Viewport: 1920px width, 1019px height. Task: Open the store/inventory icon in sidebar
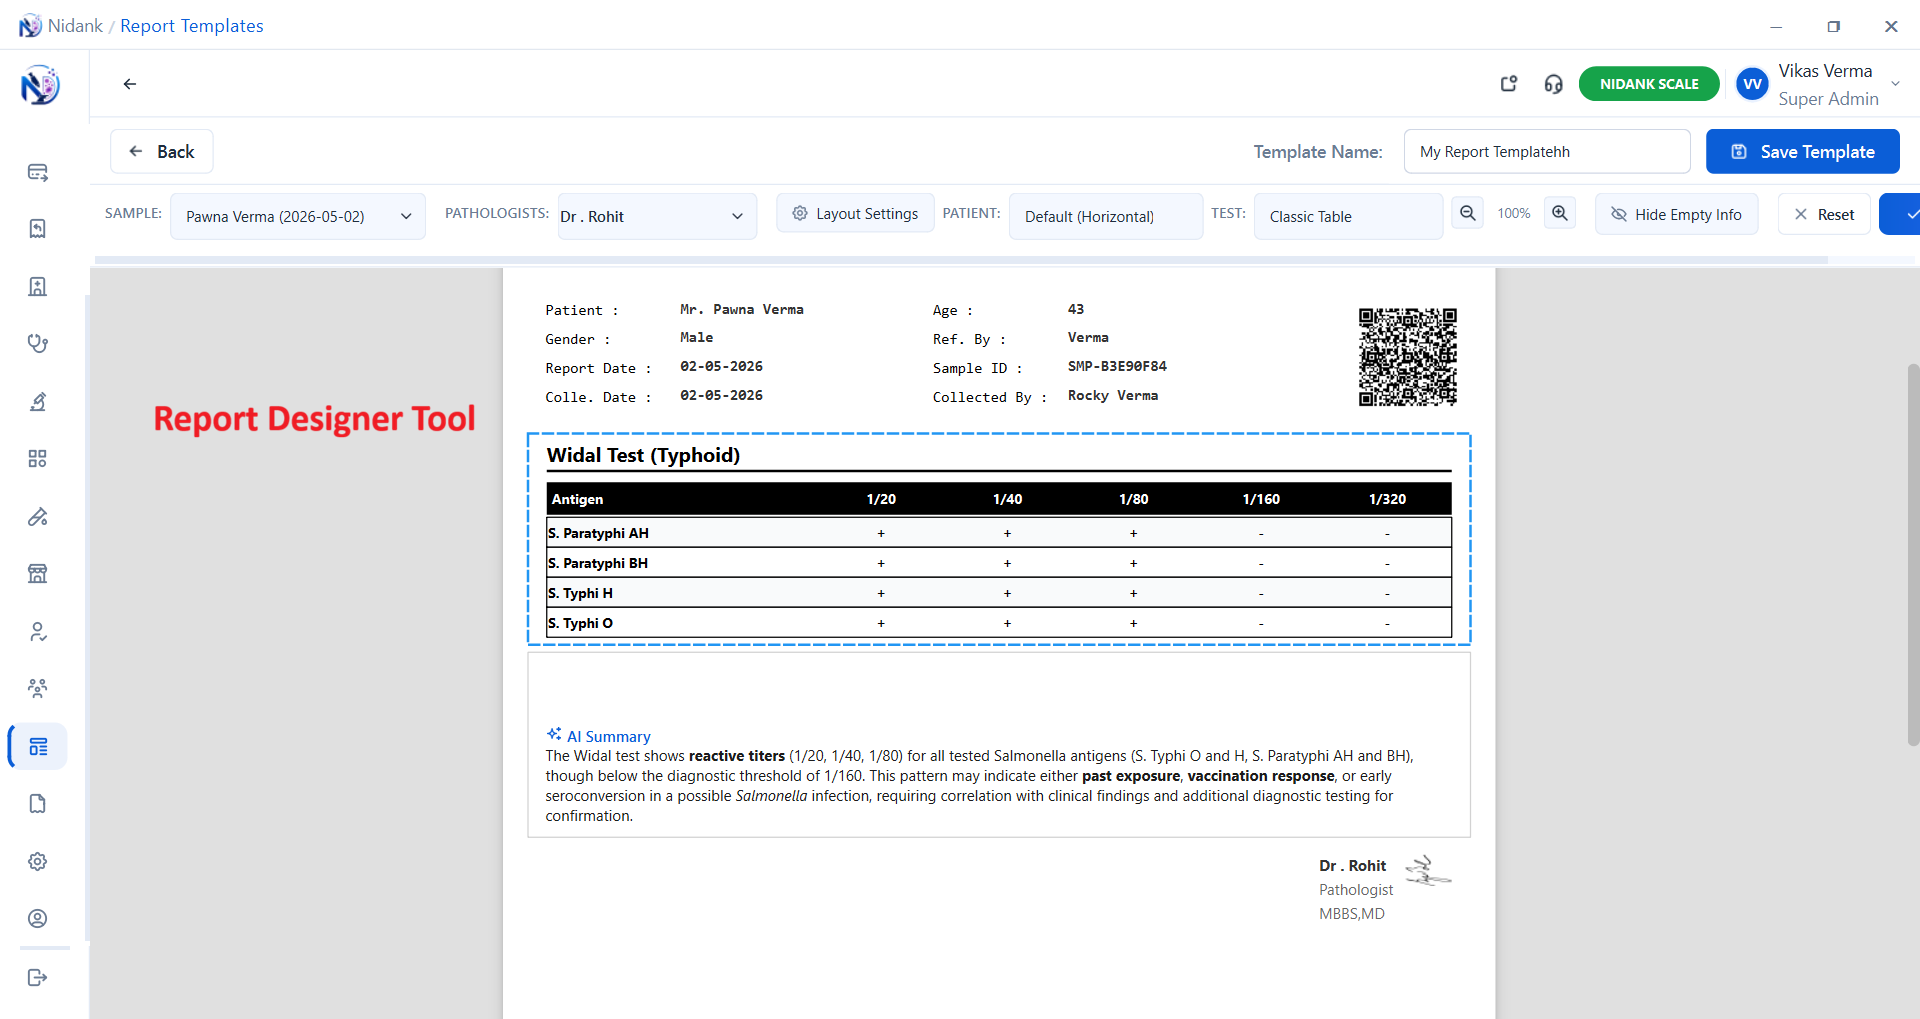pos(38,574)
